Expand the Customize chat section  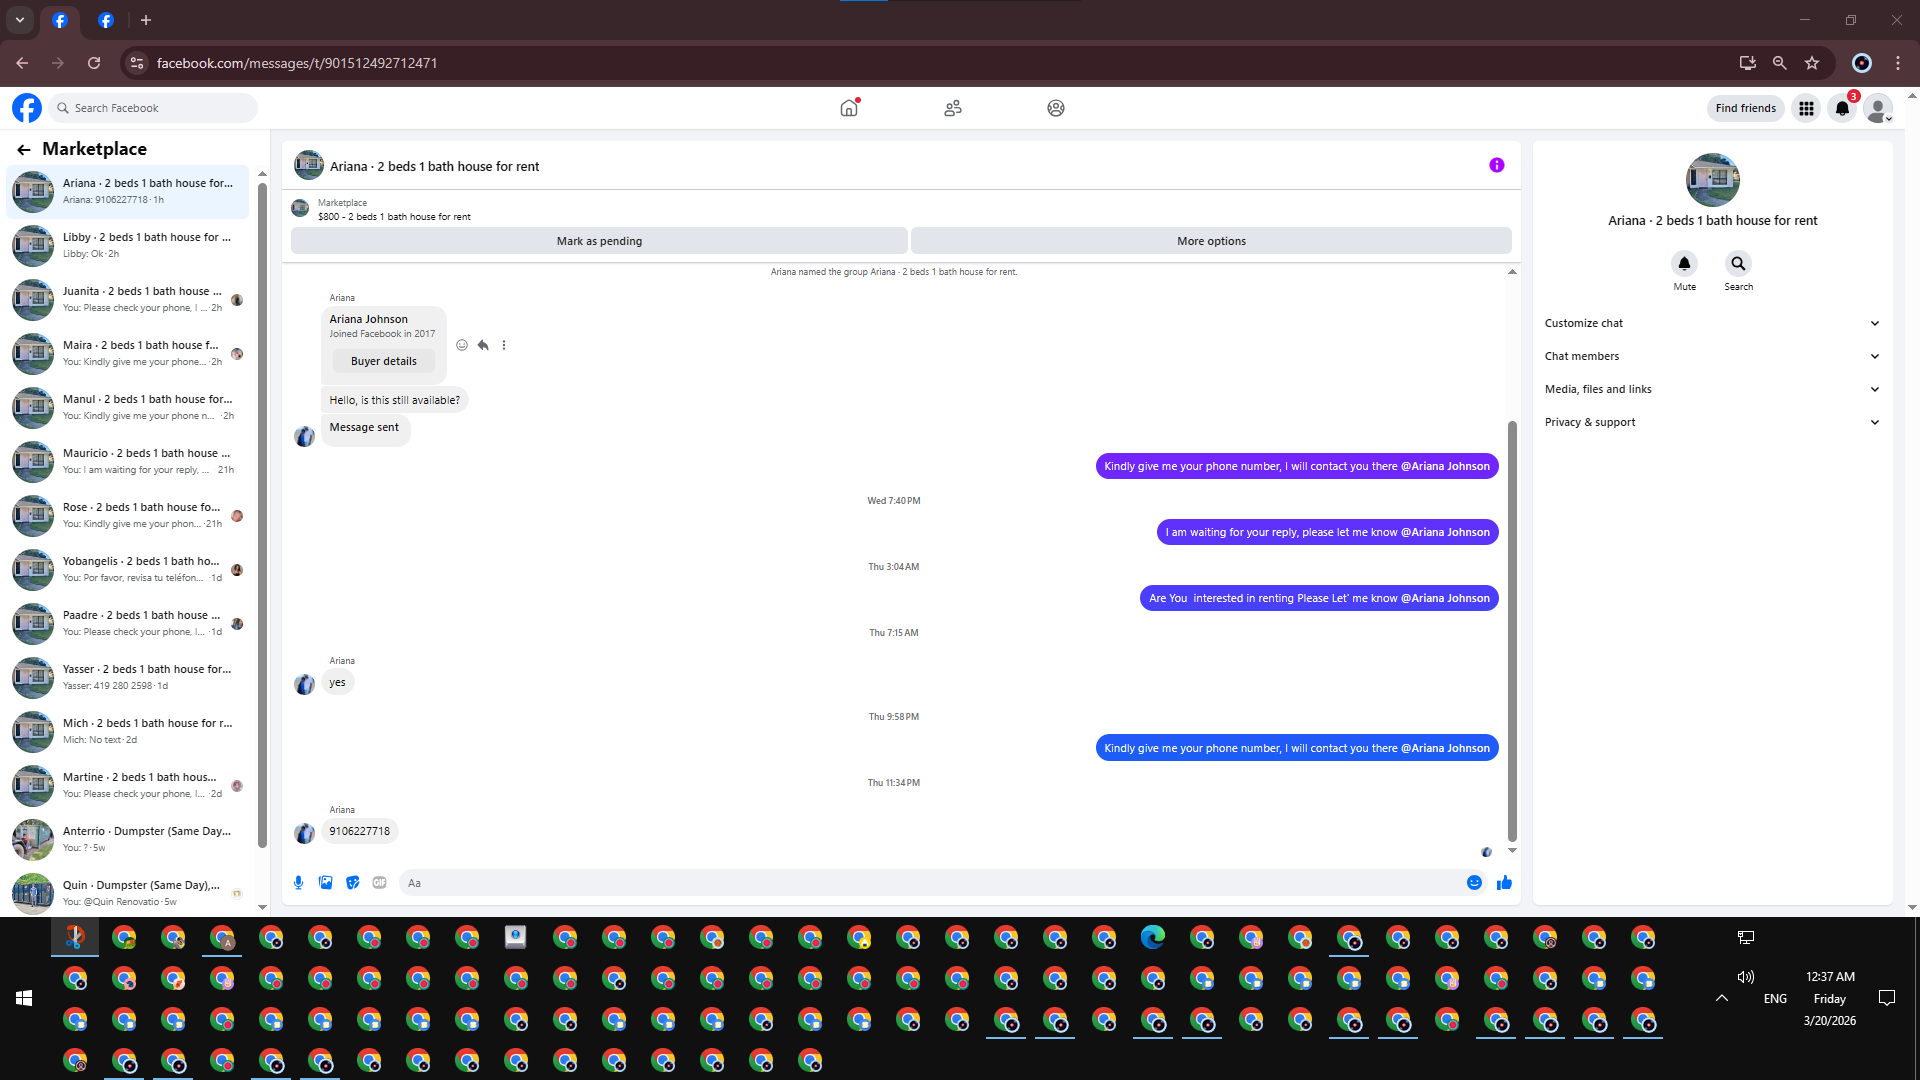(x=1711, y=323)
